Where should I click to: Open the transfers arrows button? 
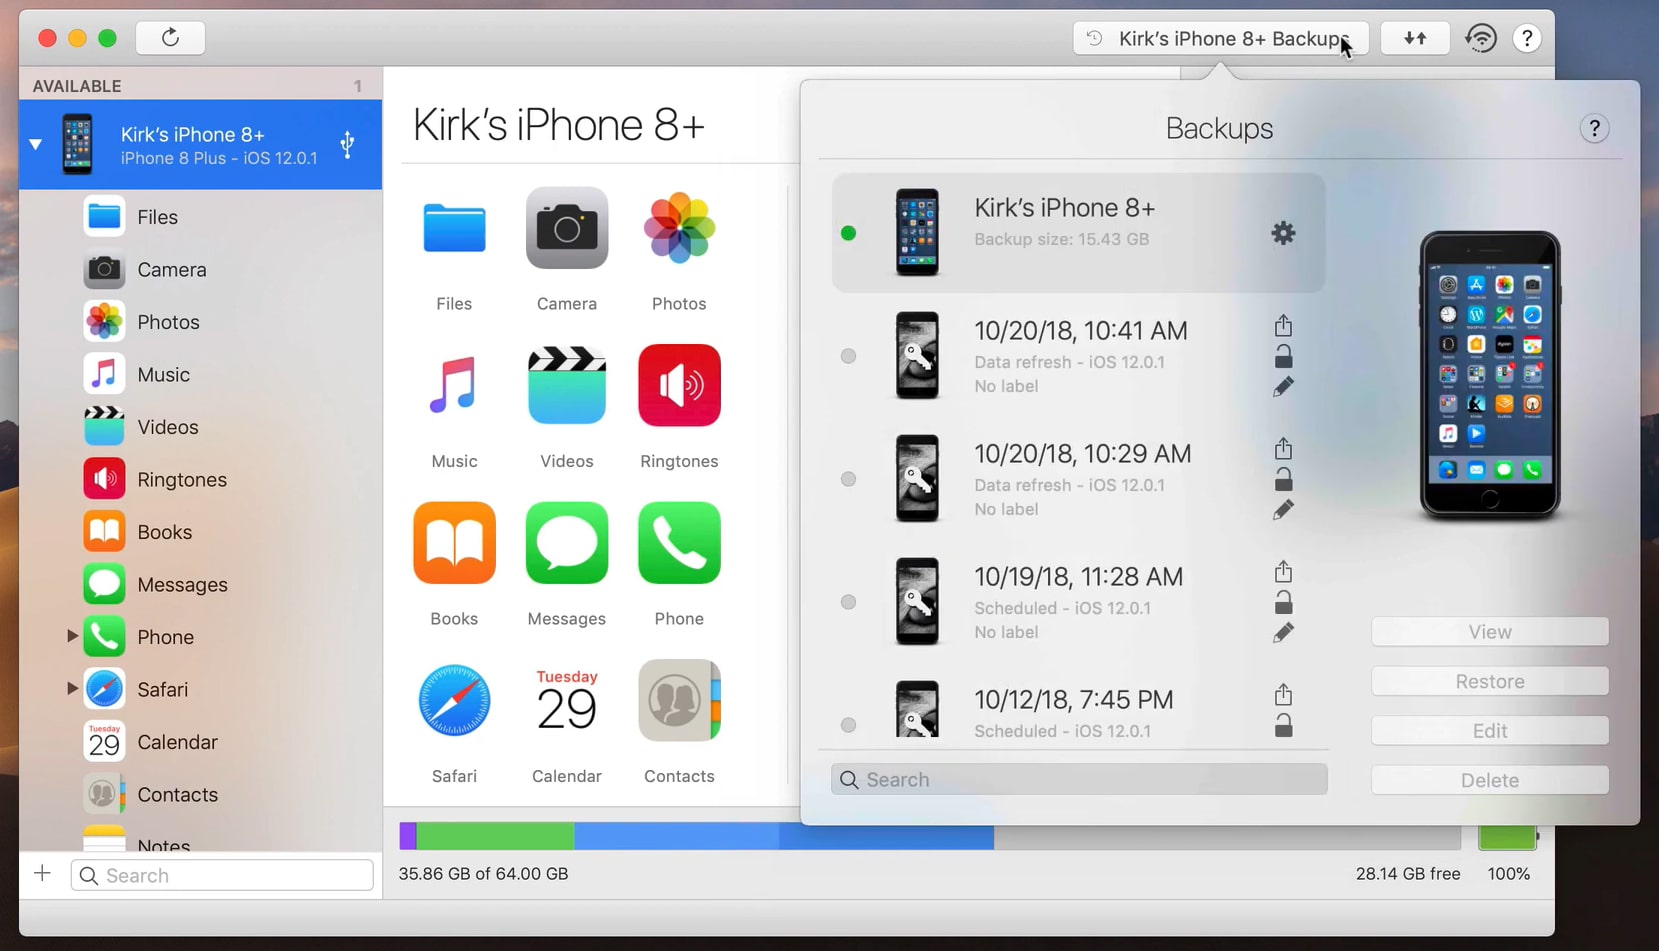click(x=1415, y=38)
